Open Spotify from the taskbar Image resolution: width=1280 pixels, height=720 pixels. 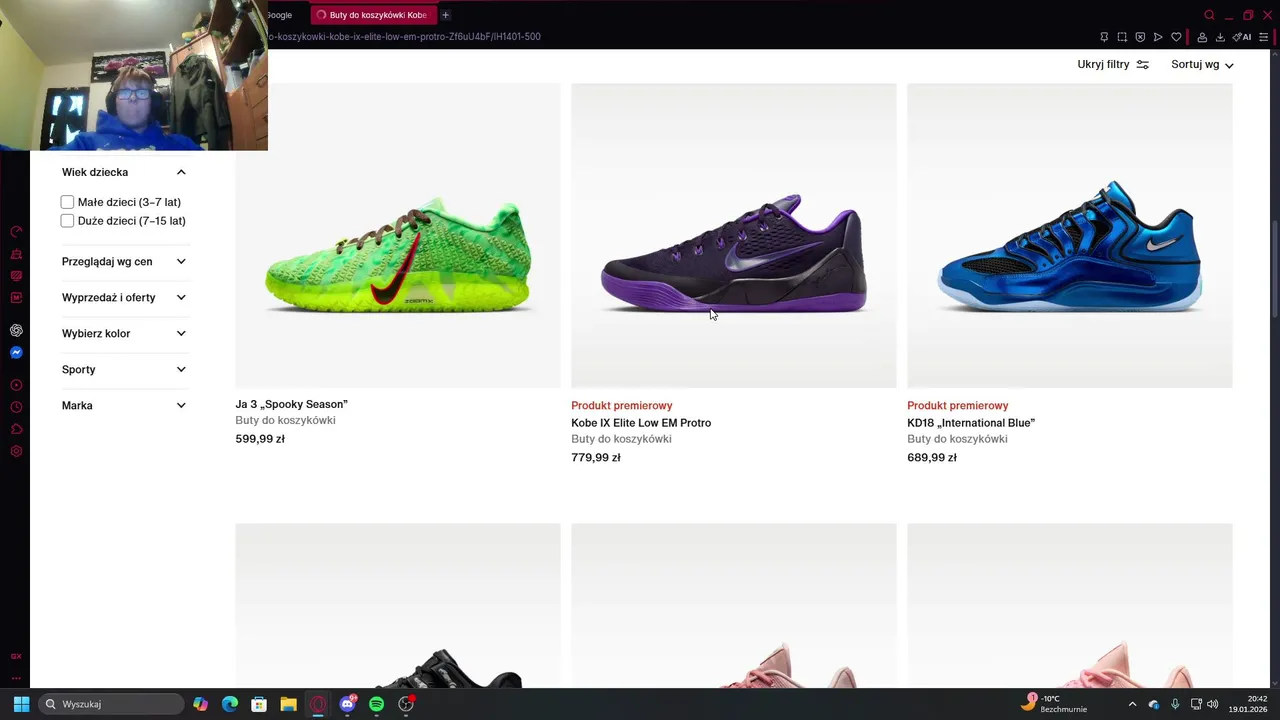376,704
